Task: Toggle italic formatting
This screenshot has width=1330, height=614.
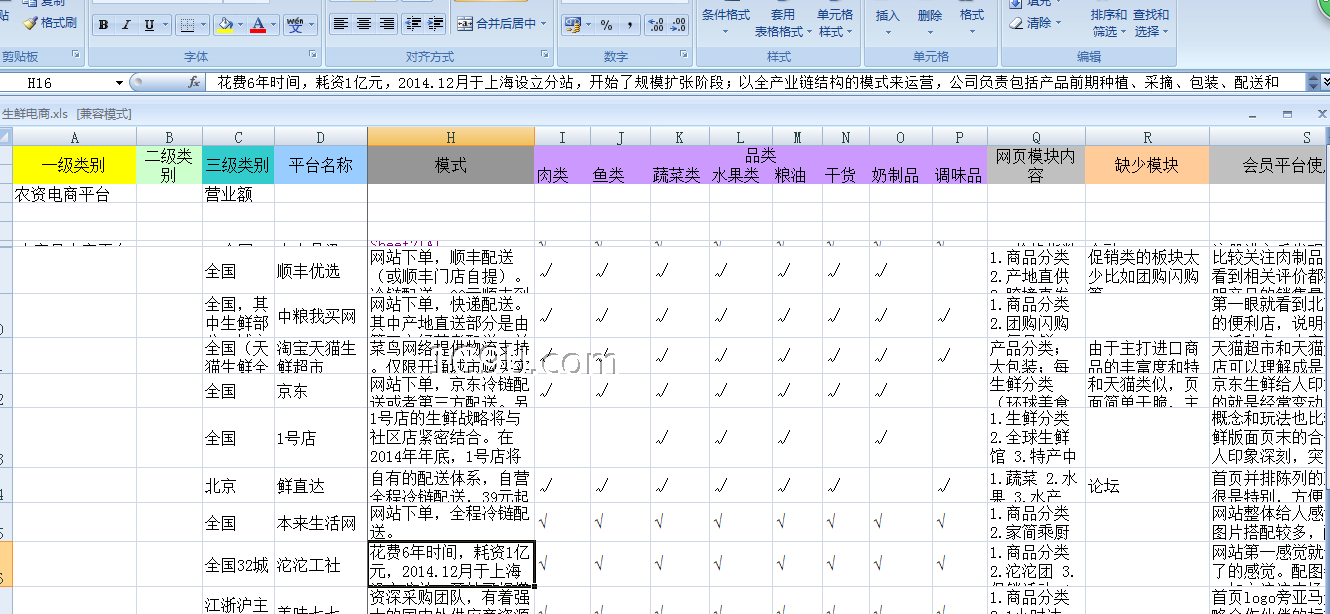Action: (124, 25)
